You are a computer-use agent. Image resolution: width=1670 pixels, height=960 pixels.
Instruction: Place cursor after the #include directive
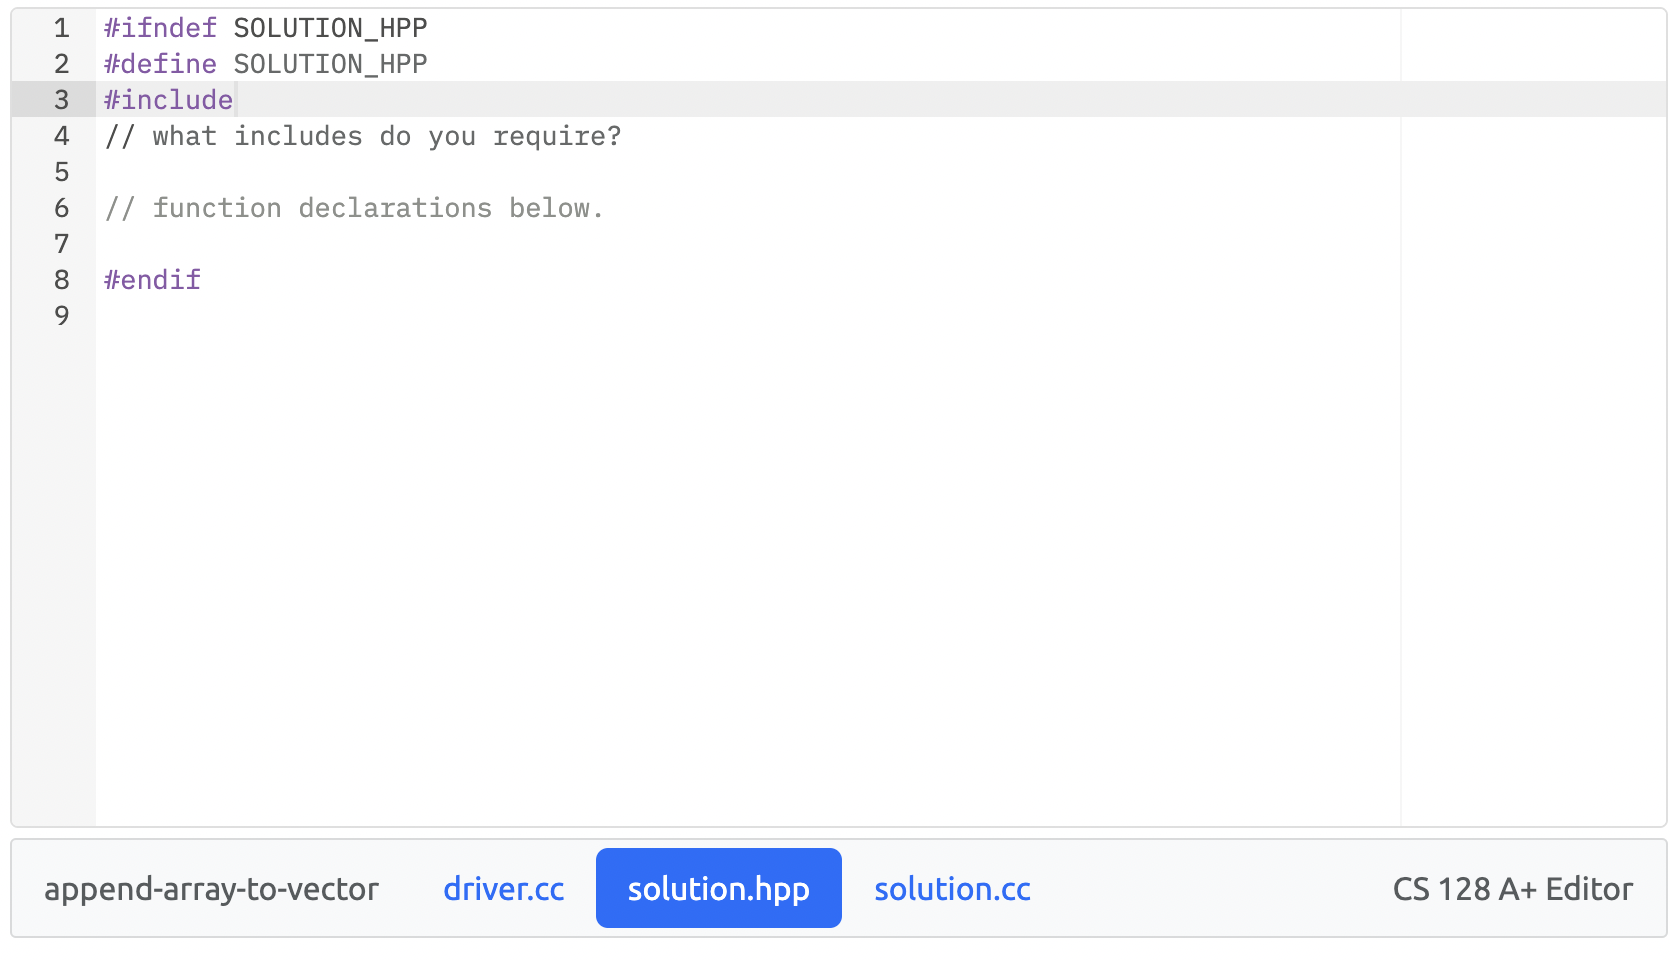pyautogui.click(x=238, y=99)
